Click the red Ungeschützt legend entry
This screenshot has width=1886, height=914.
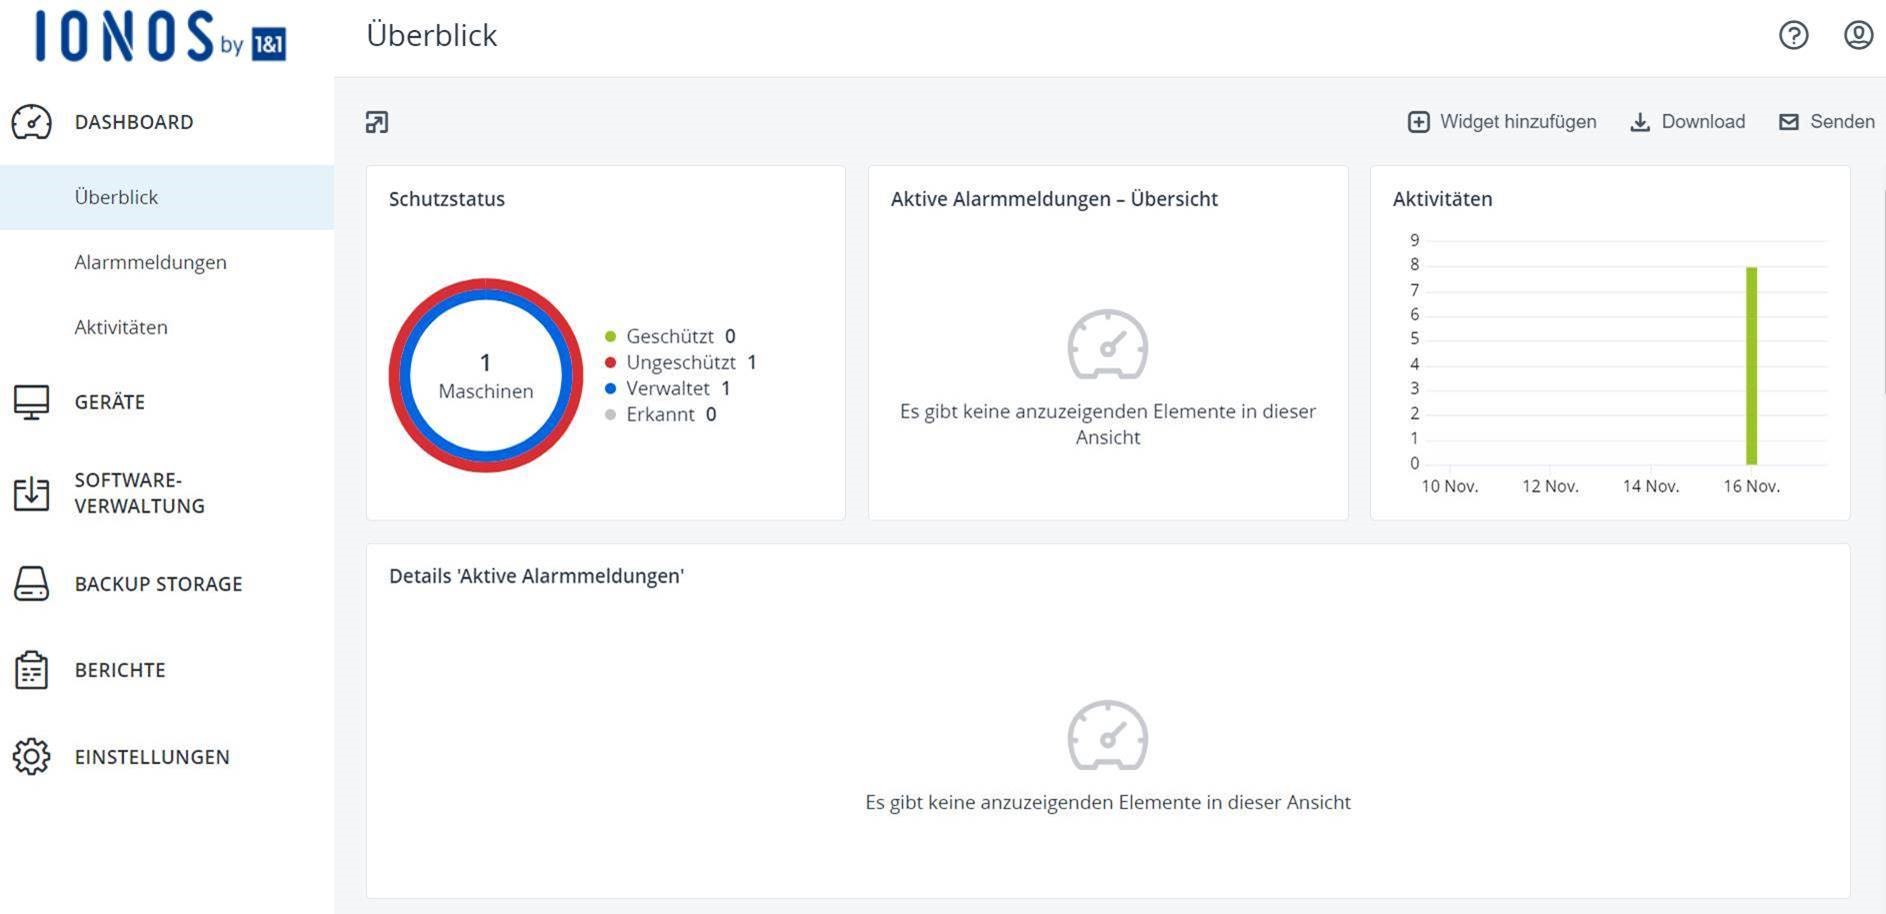pos(680,362)
